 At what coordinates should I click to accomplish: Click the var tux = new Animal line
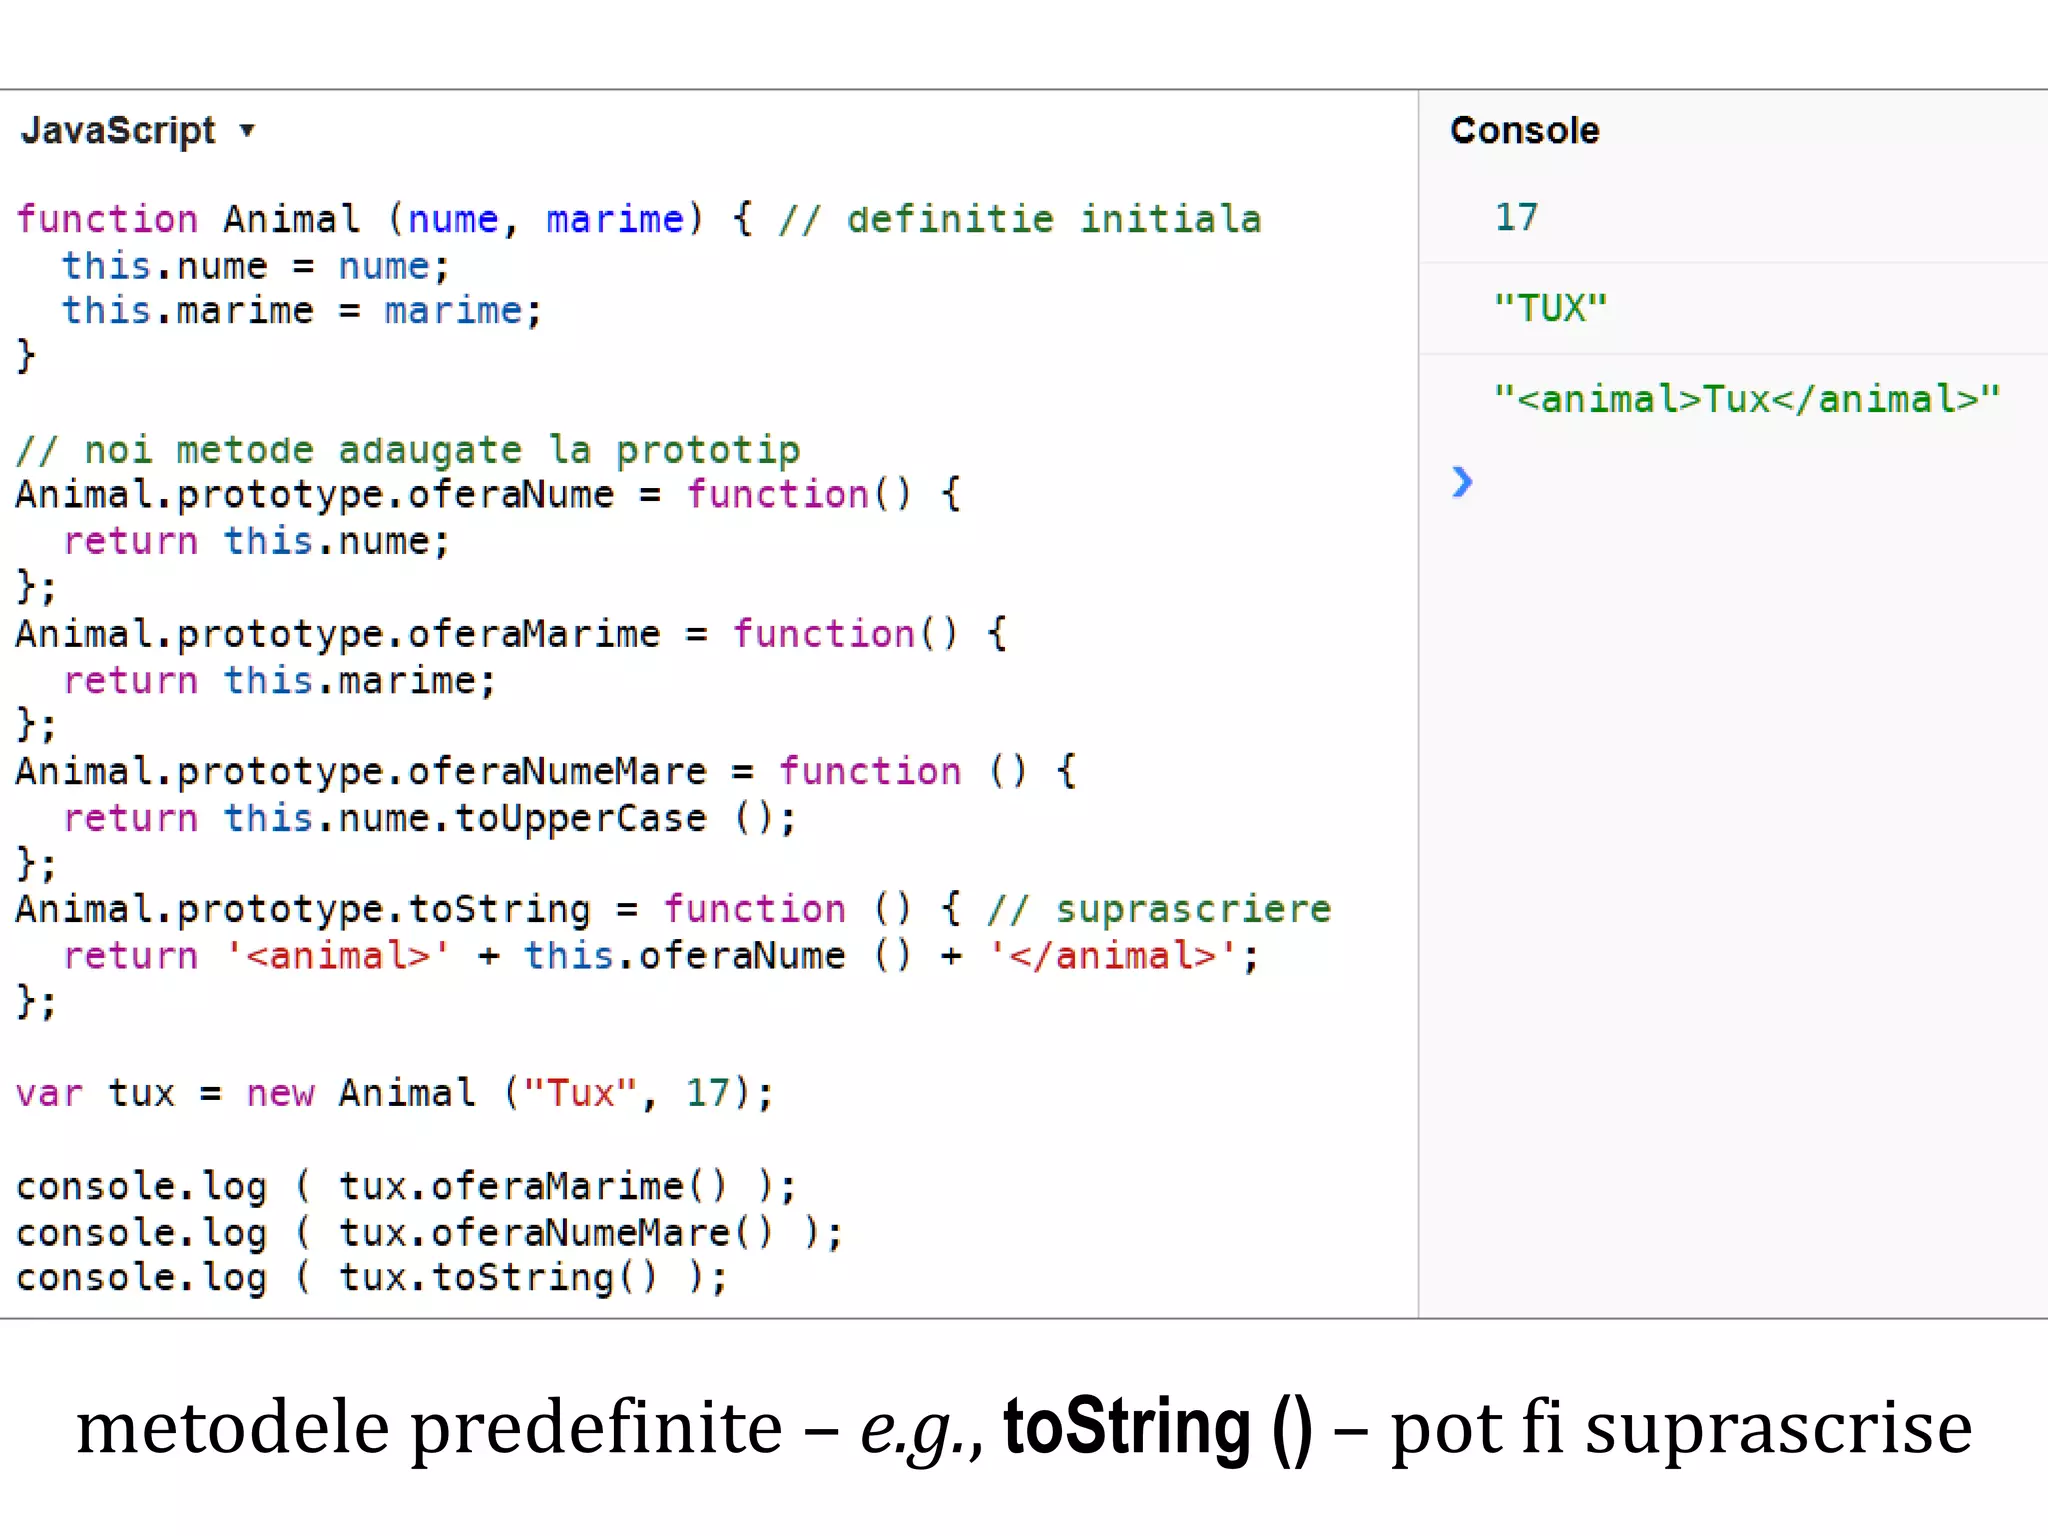click(395, 1093)
